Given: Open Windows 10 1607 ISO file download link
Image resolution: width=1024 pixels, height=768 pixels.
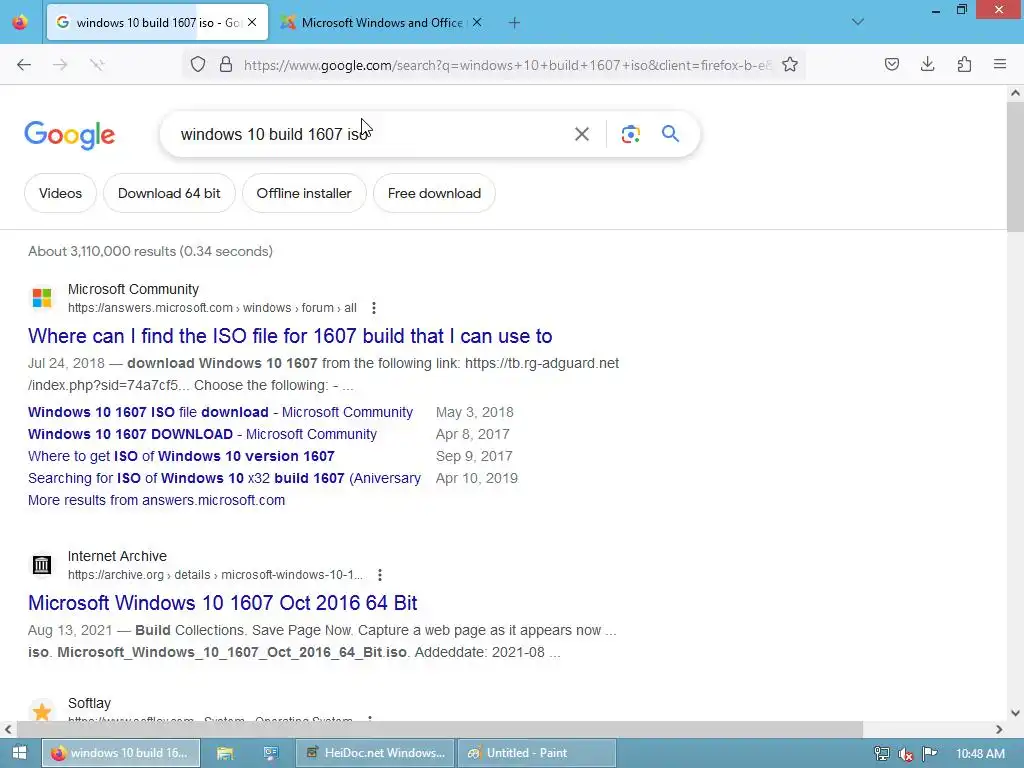Looking at the screenshot, I should pyautogui.click(x=220, y=412).
